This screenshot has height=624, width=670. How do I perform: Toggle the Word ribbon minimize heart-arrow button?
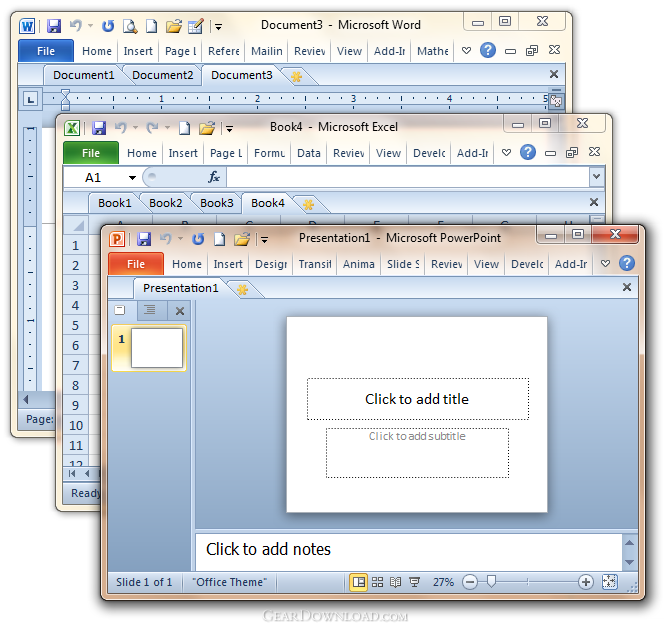(466, 50)
